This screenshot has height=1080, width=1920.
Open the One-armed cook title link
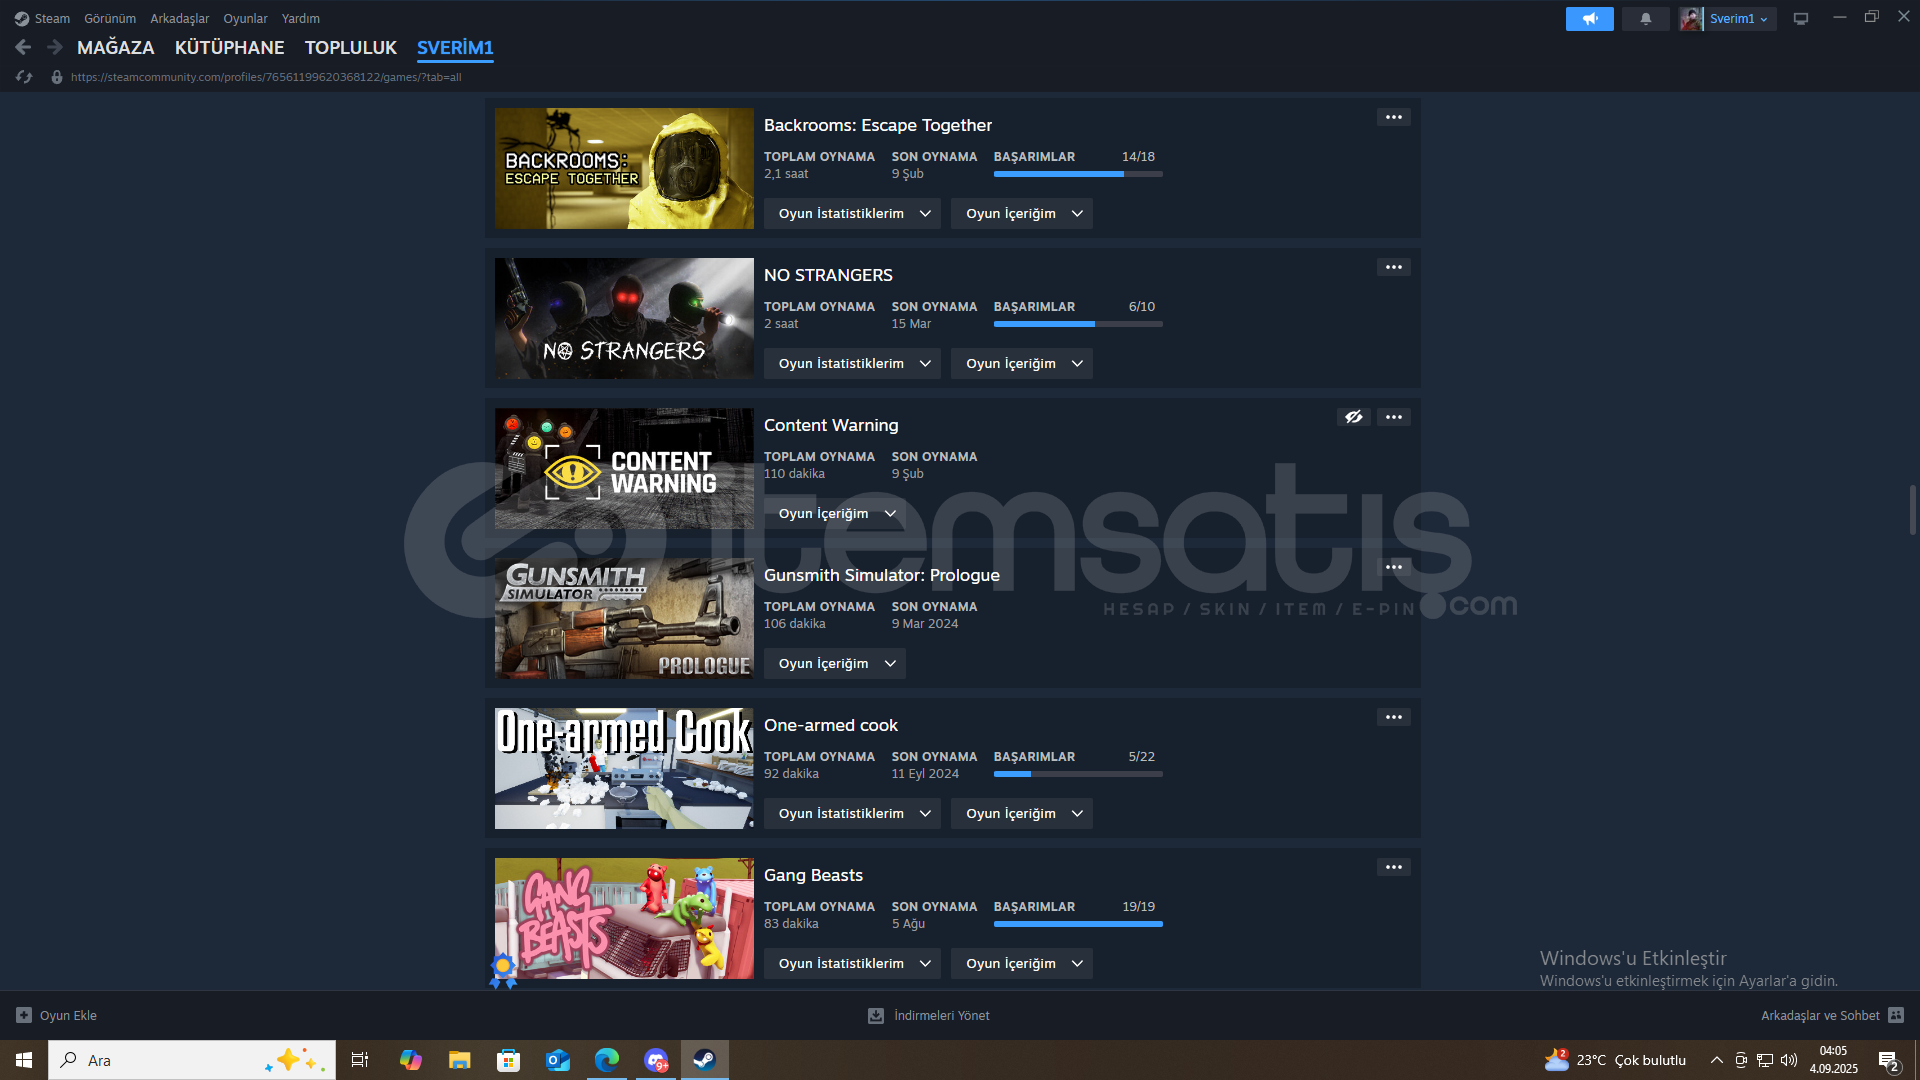click(831, 725)
